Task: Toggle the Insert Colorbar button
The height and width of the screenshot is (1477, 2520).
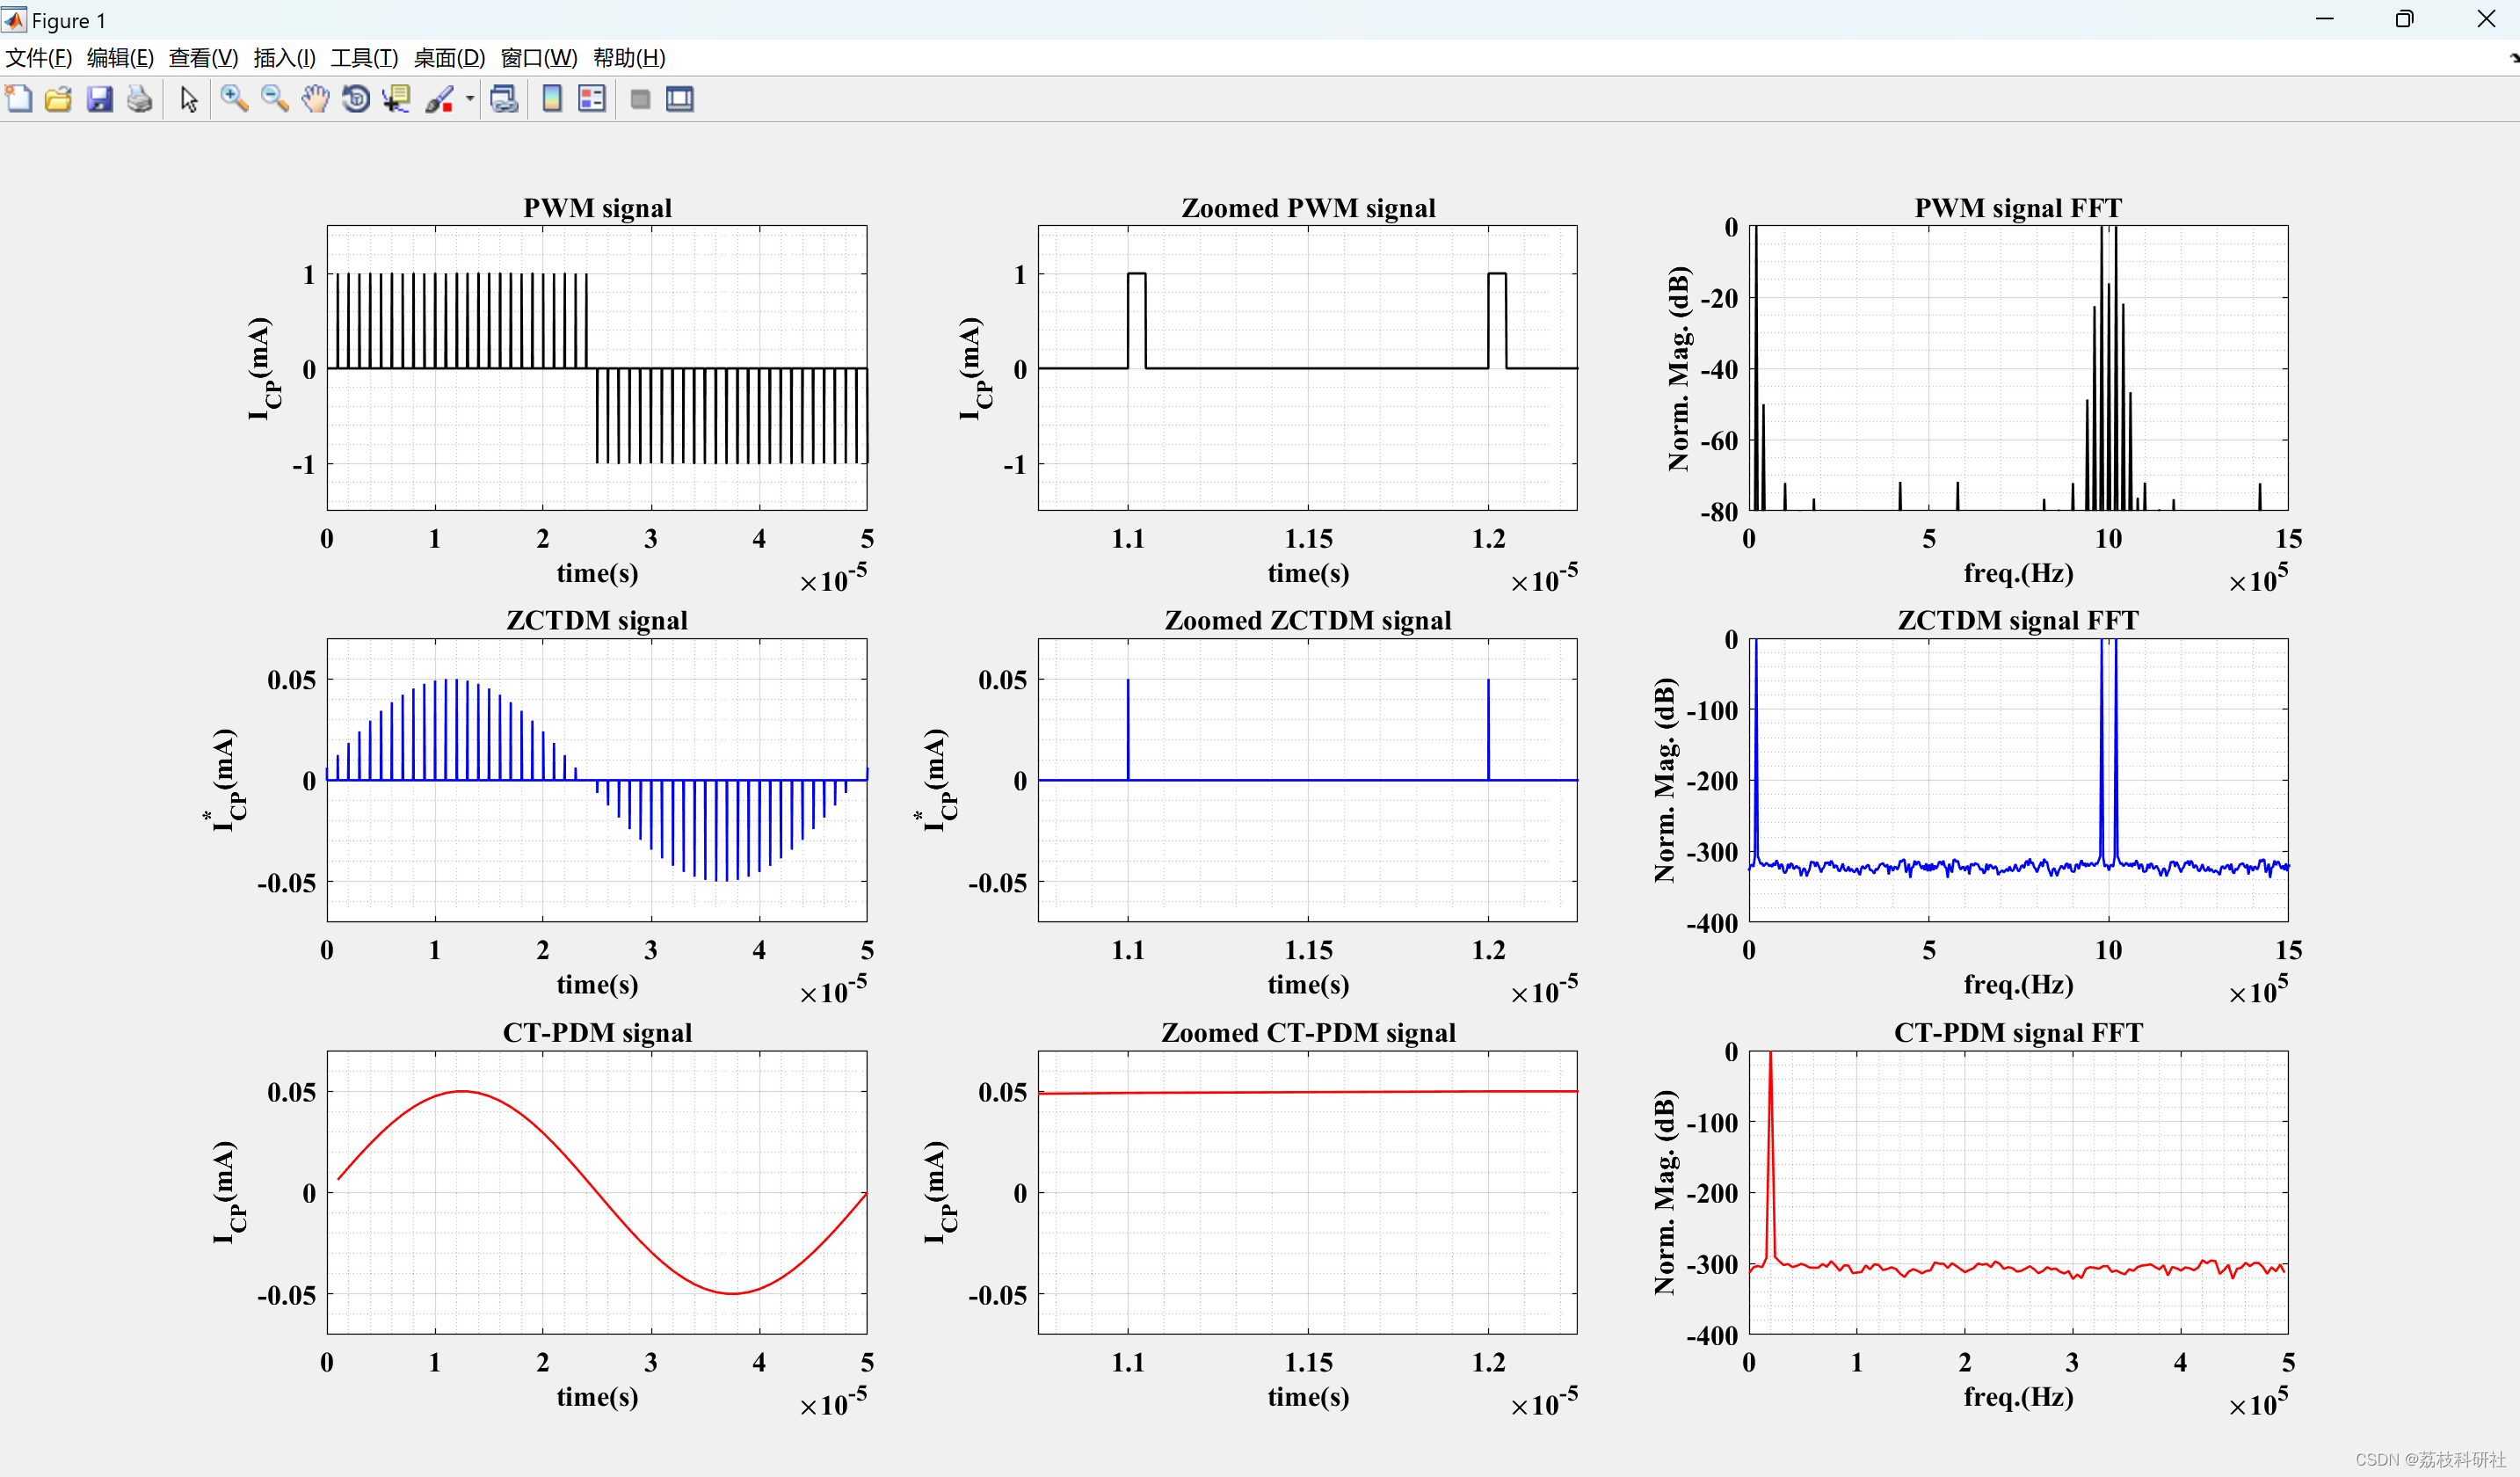Action: 551,99
